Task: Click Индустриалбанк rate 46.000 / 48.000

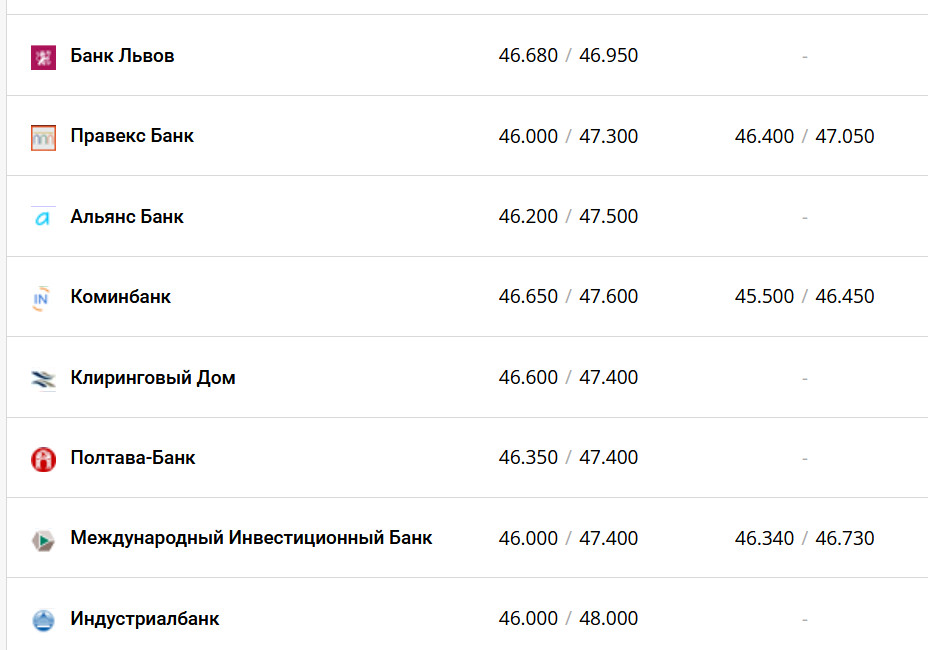Action: coord(568,619)
